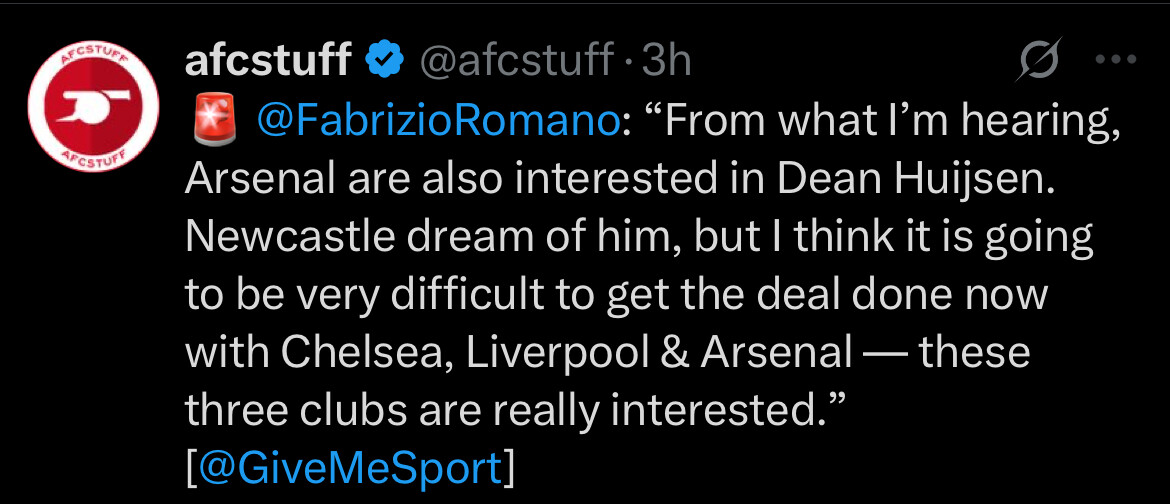The image size is (1170, 504).
Task: Click the "Chelsea, Liverpool & Arsenal" text
Action: pos(568,354)
